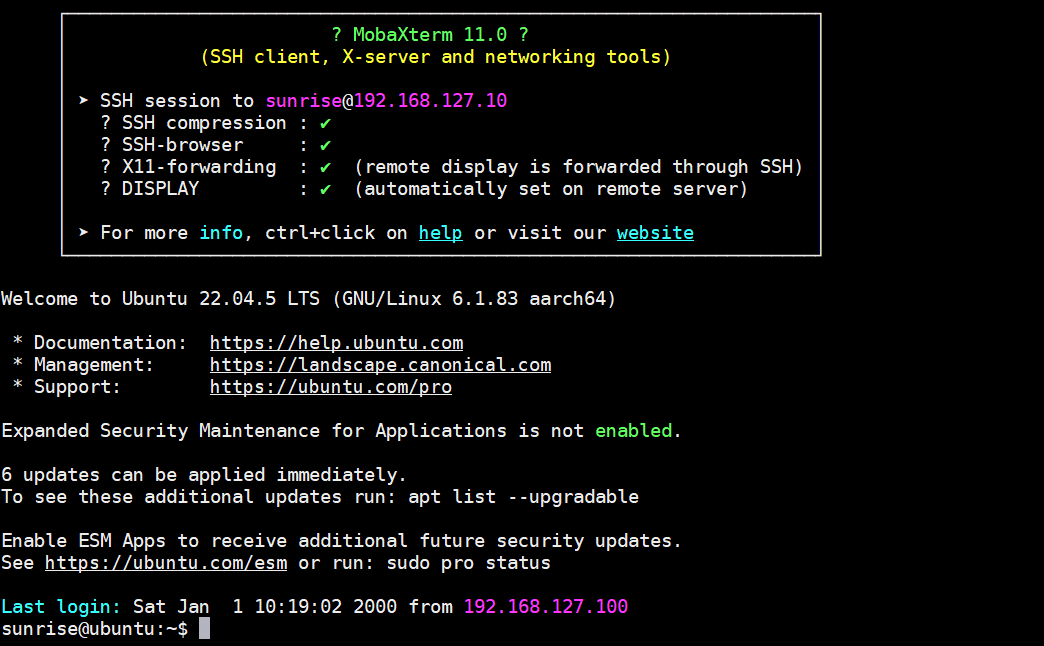1044x646 pixels.
Task: Click the 'help' link in the MobaXterm banner
Action: pos(440,233)
